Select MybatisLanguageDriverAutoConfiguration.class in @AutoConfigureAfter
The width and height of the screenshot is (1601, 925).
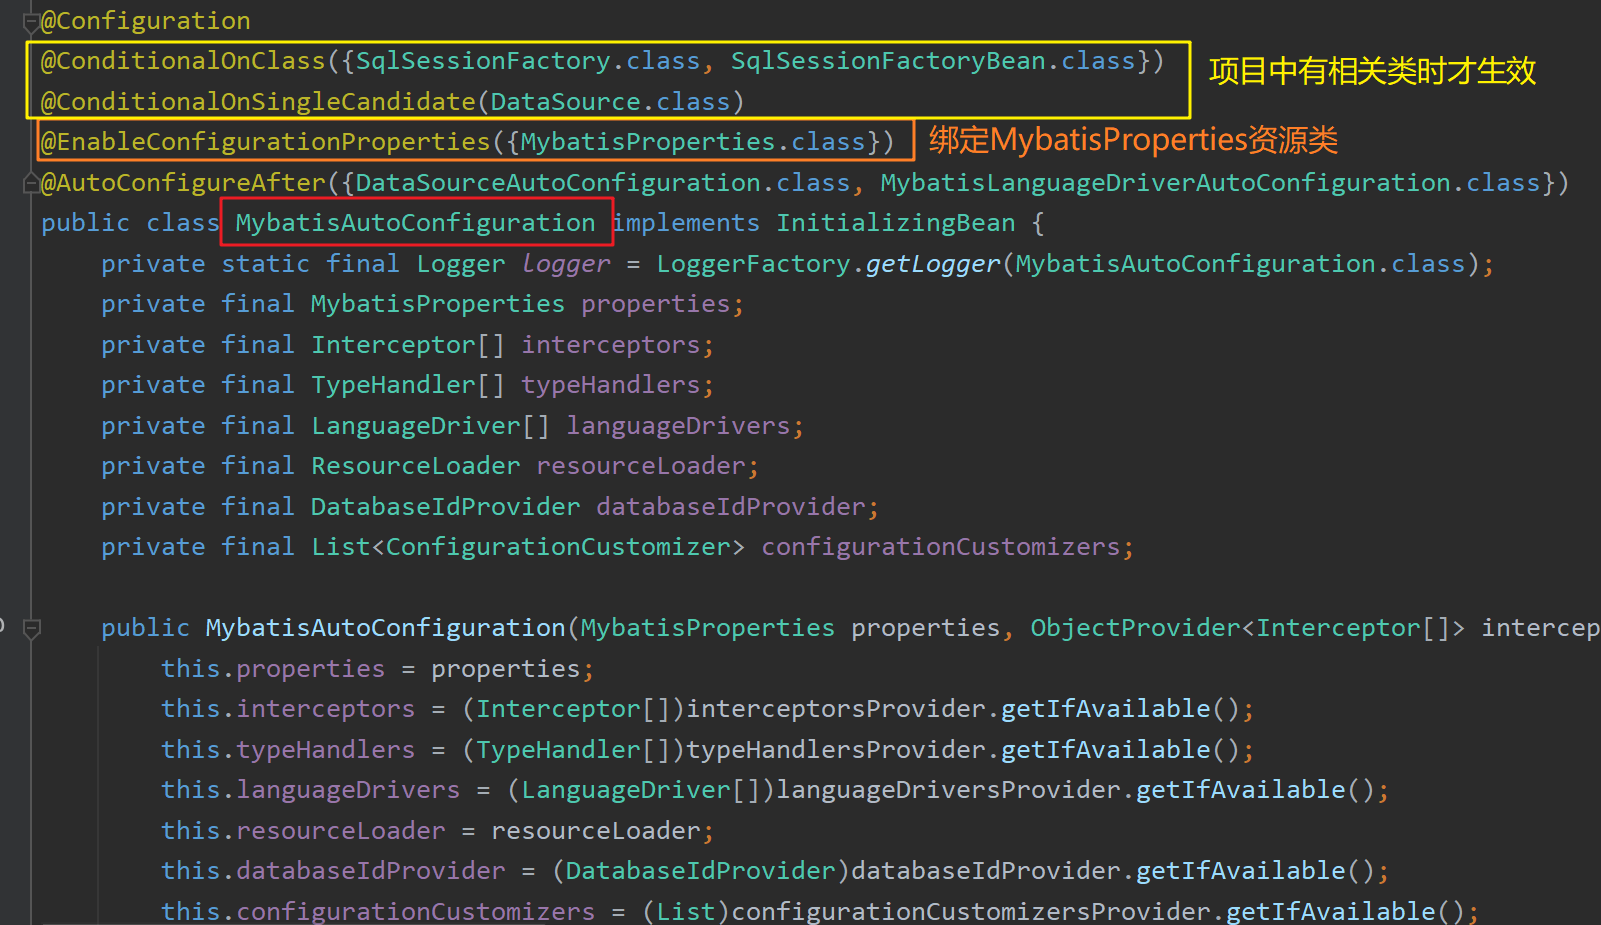pyautogui.click(x=1210, y=183)
